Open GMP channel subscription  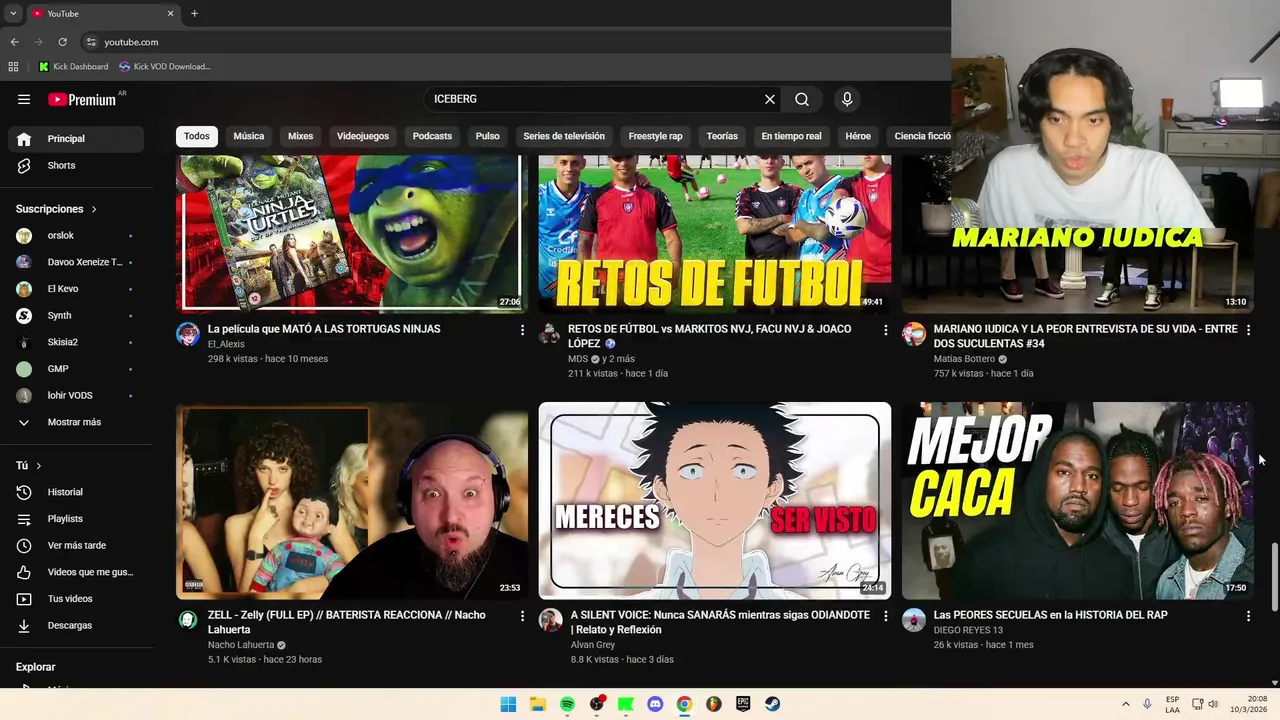(x=76, y=369)
